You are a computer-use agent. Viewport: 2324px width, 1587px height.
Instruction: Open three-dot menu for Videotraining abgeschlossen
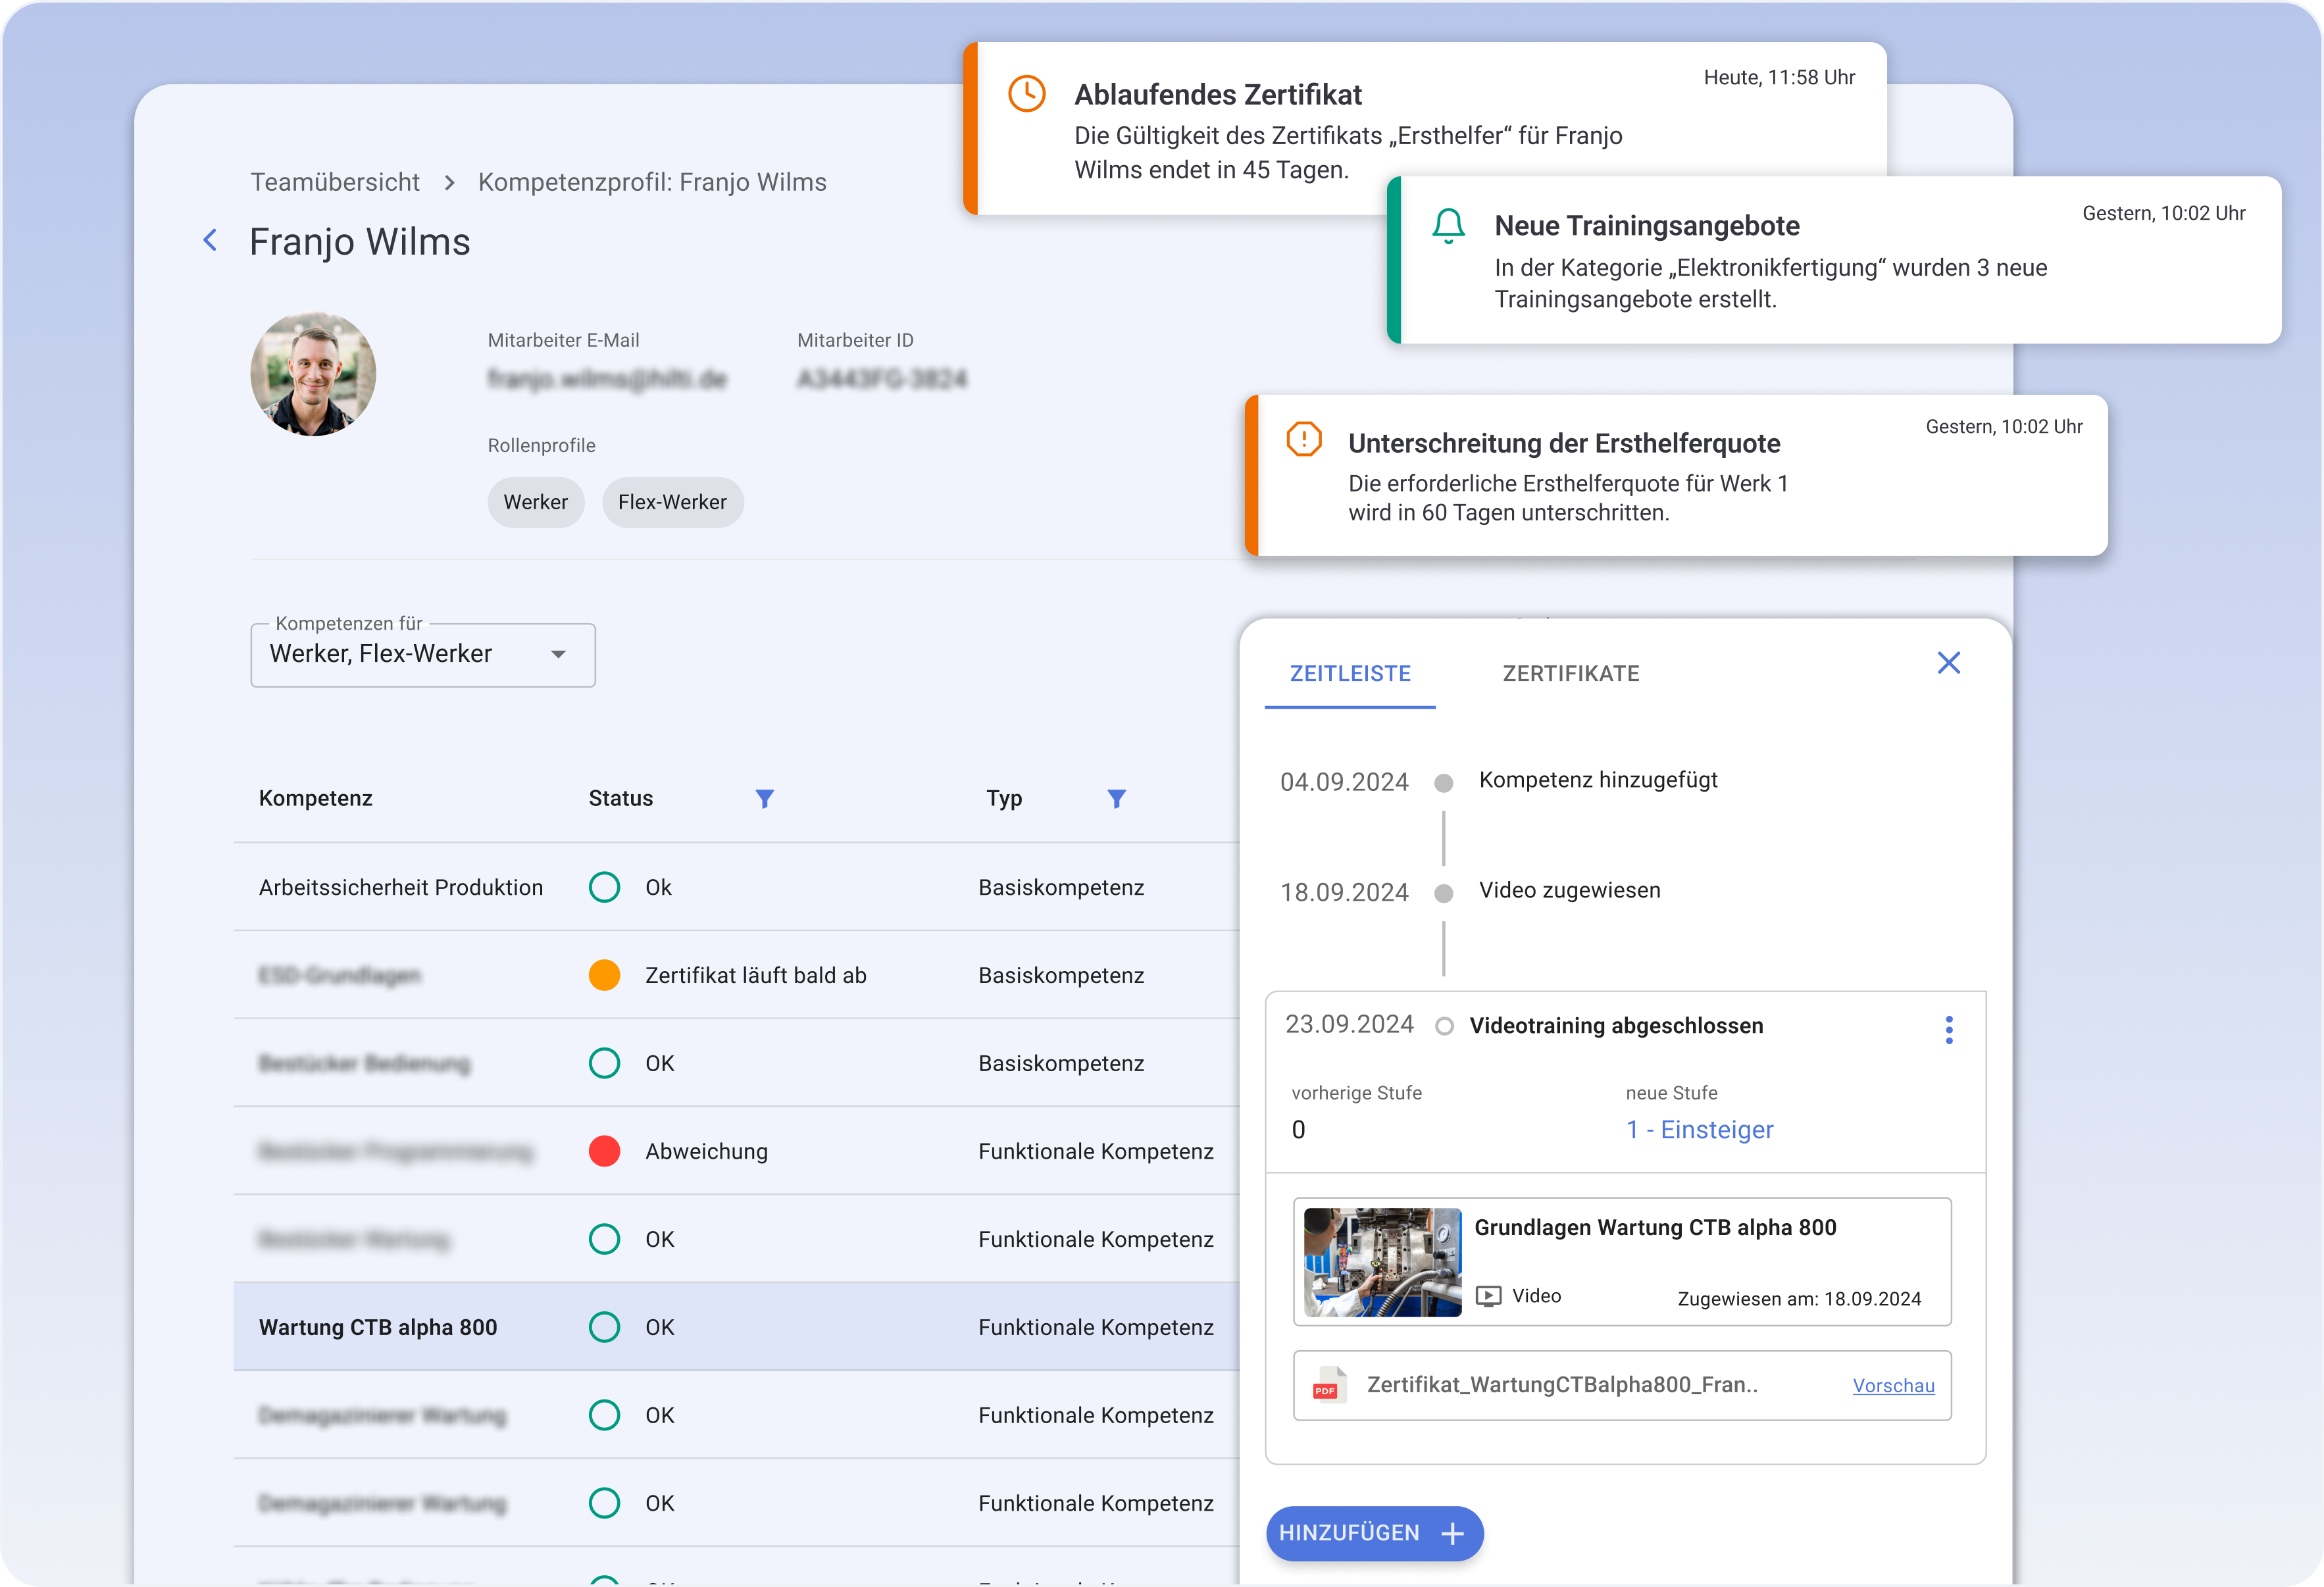[x=1948, y=1029]
